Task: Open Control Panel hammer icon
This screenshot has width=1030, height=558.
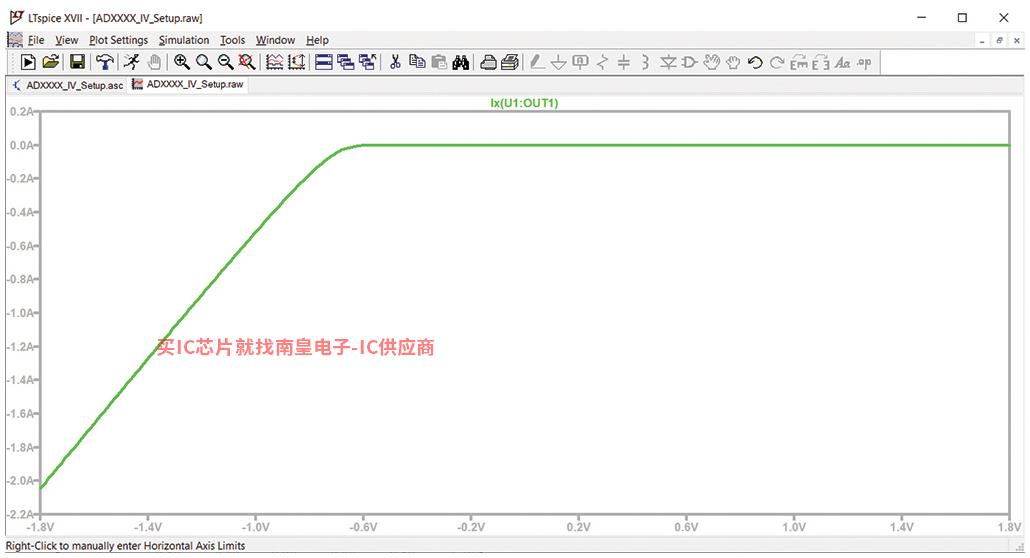Action: [104, 62]
